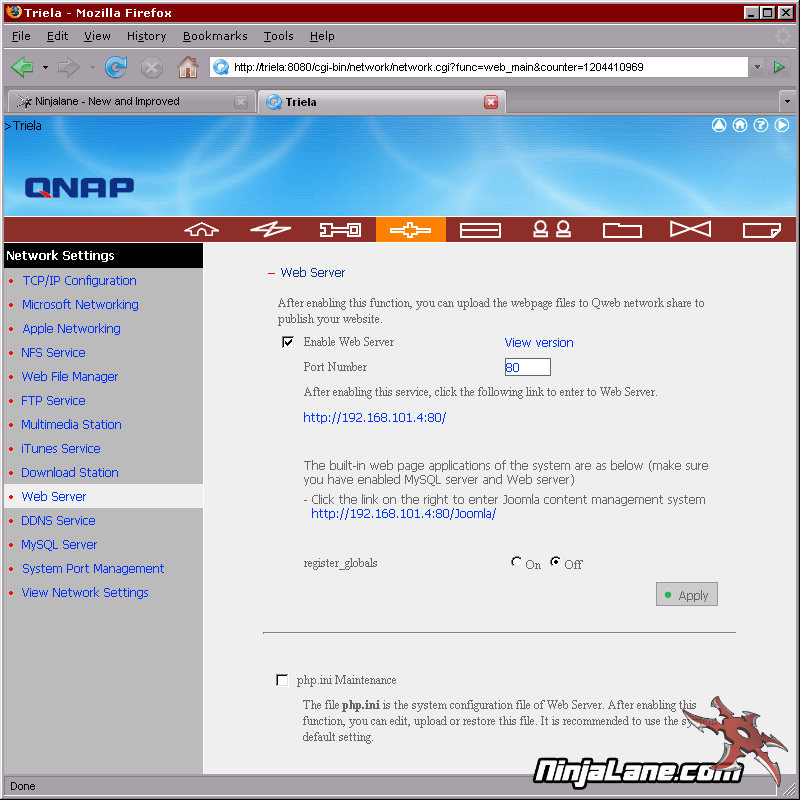Open Back button history dropdown arrow
Viewport: 800px width, 800px height.
pyautogui.click(x=45, y=67)
